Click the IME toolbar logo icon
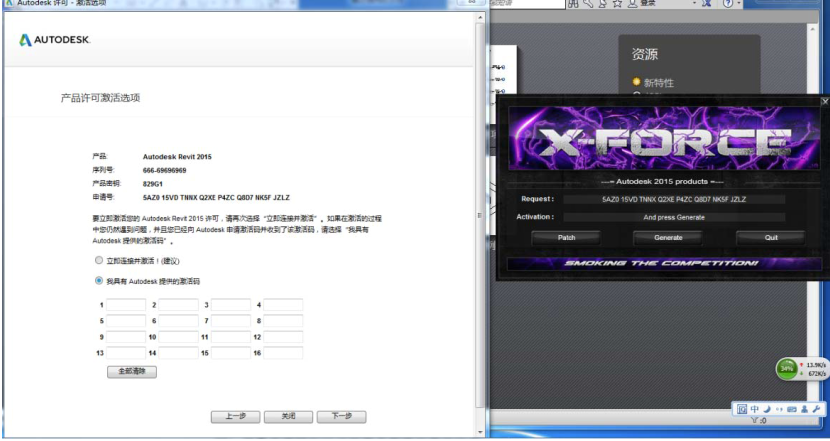Screen dimensions: 830x441 [x=742, y=409]
